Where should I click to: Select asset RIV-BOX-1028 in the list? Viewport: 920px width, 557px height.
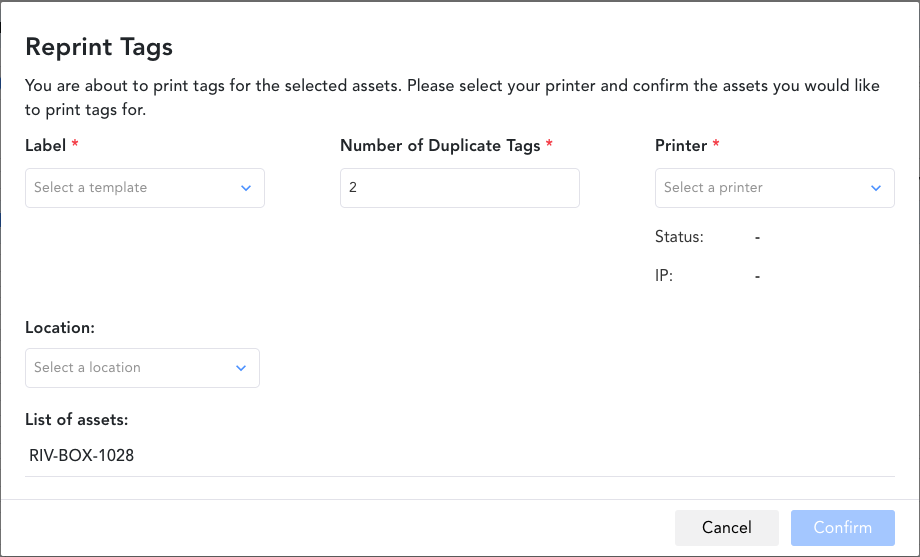[82, 456]
